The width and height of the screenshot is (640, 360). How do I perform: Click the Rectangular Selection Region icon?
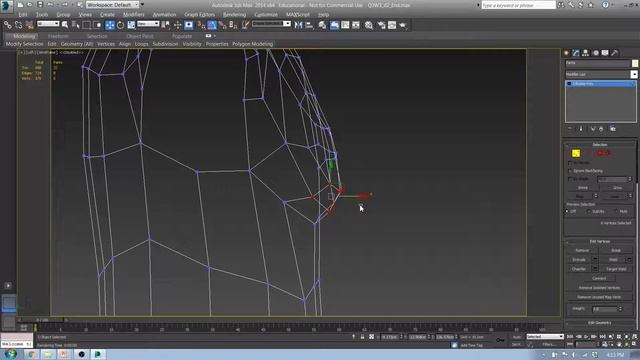click(87, 25)
